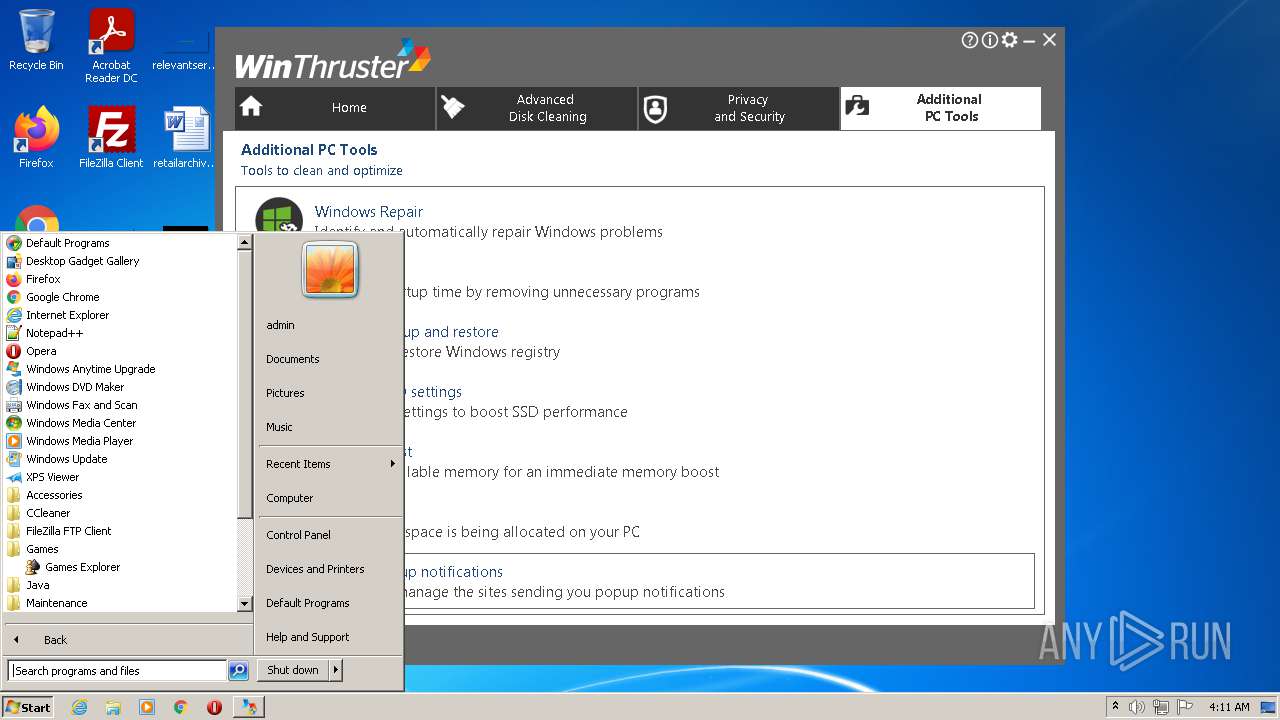
Task: Open Windows Anytime Upgrade entry
Action: [x=90, y=369]
